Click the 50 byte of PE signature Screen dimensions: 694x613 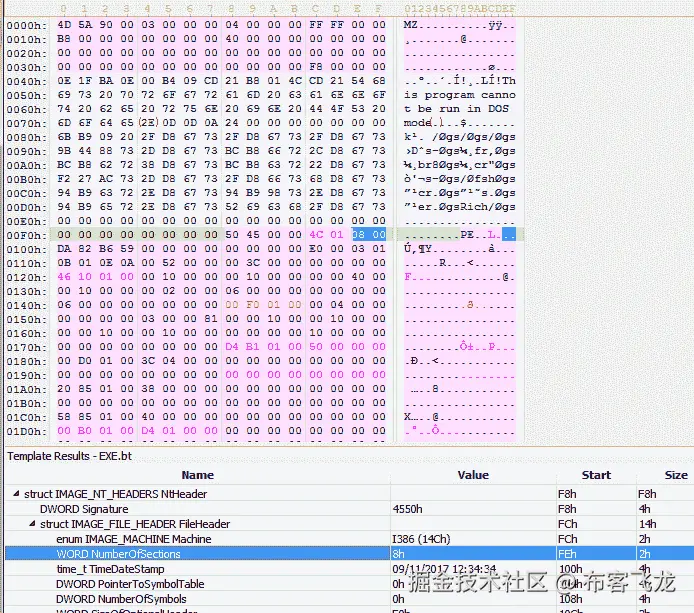coord(232,234)
